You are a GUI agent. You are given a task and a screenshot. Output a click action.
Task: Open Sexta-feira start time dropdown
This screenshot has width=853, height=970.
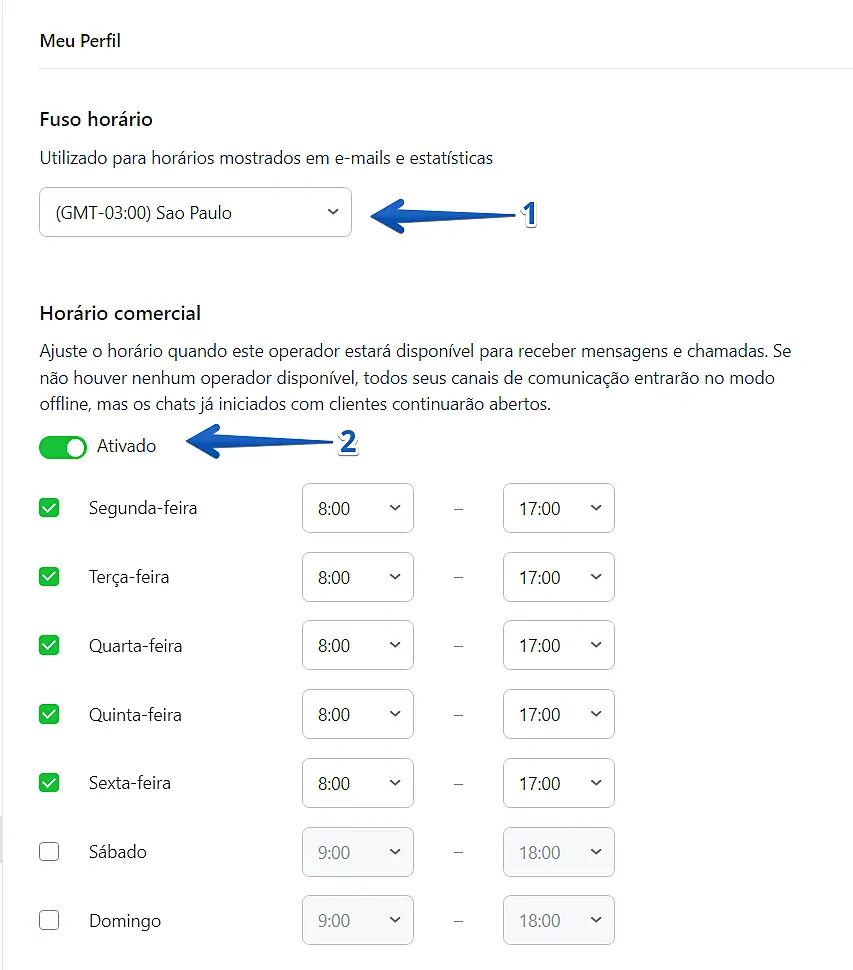(357, 783)
